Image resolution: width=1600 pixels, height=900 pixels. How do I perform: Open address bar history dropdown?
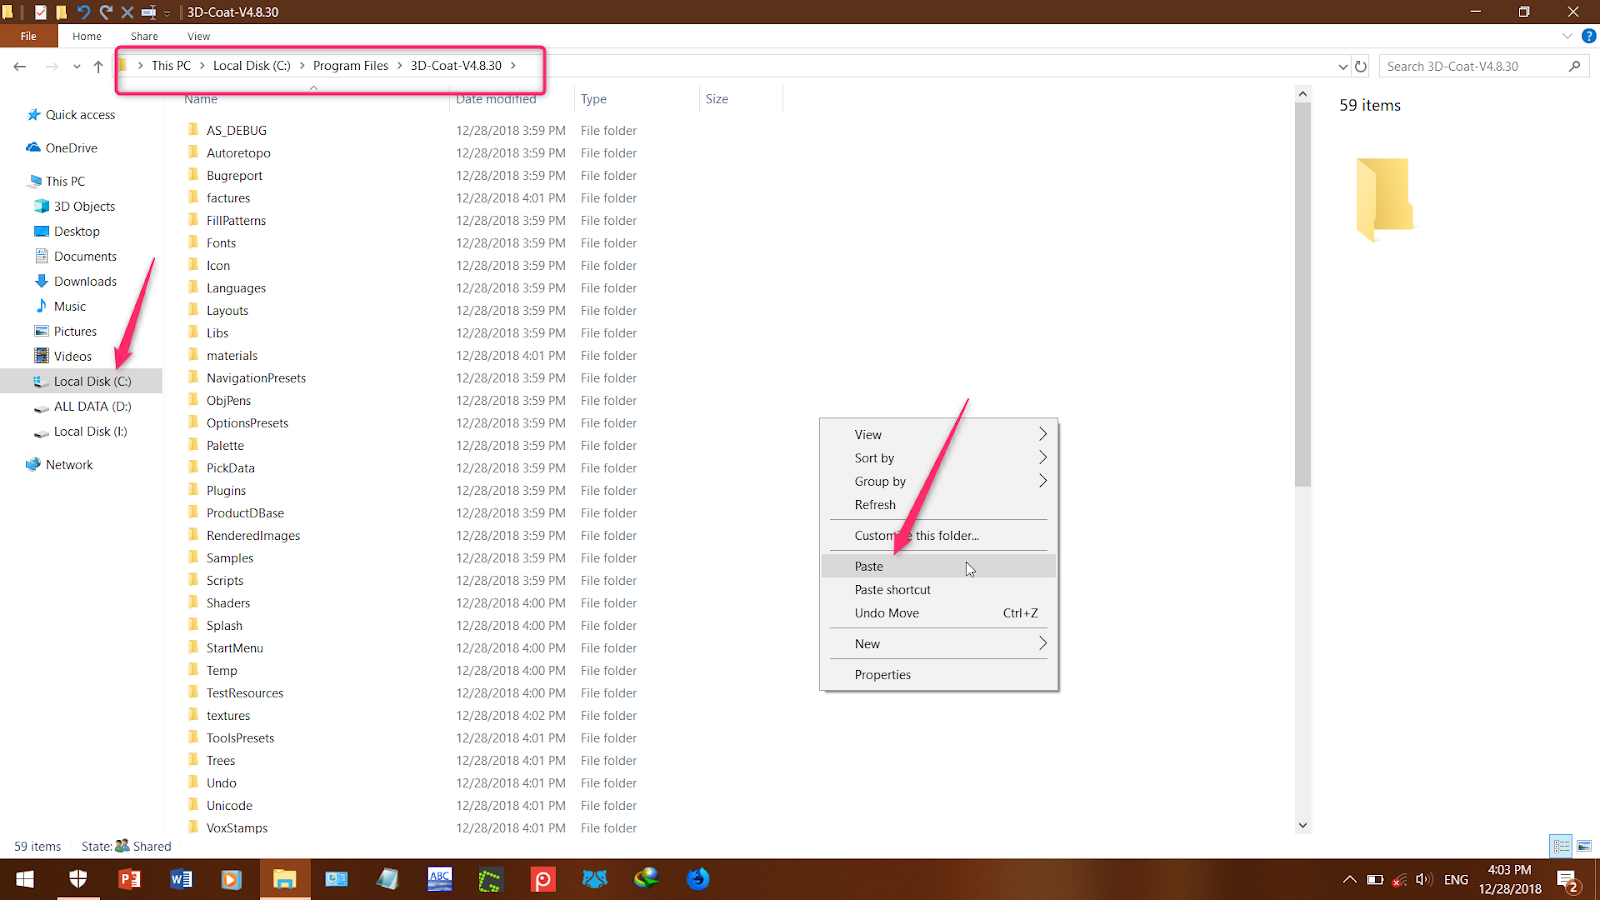[1343, 66]
